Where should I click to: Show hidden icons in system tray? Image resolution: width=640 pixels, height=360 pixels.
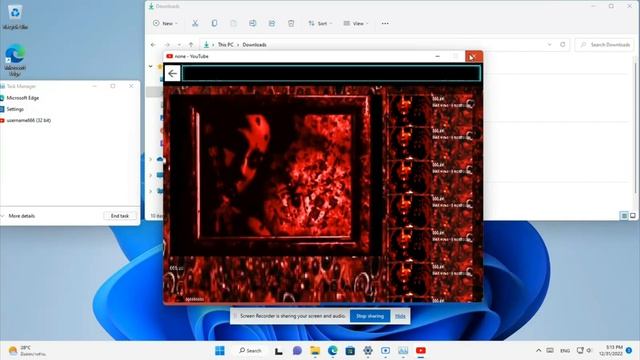538,351
